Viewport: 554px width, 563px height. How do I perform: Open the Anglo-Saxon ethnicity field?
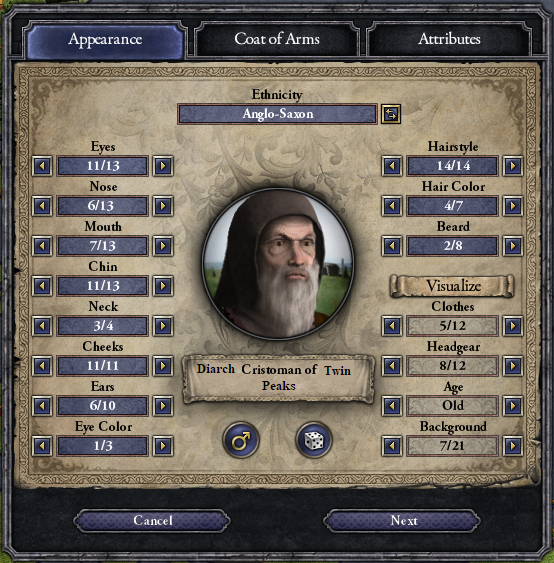pyautogui.click(x=278, y=114)
